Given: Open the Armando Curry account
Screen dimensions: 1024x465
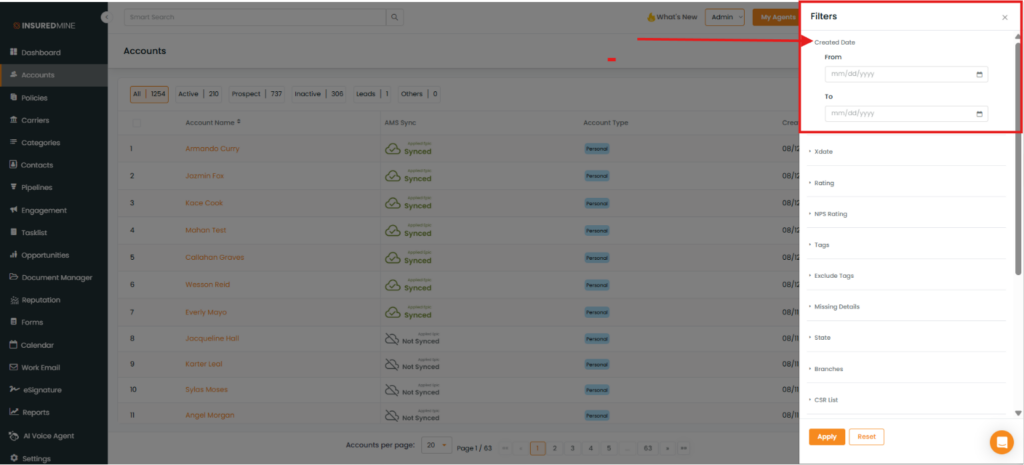Looking at the screenshot, I should [x=212, y=149].
